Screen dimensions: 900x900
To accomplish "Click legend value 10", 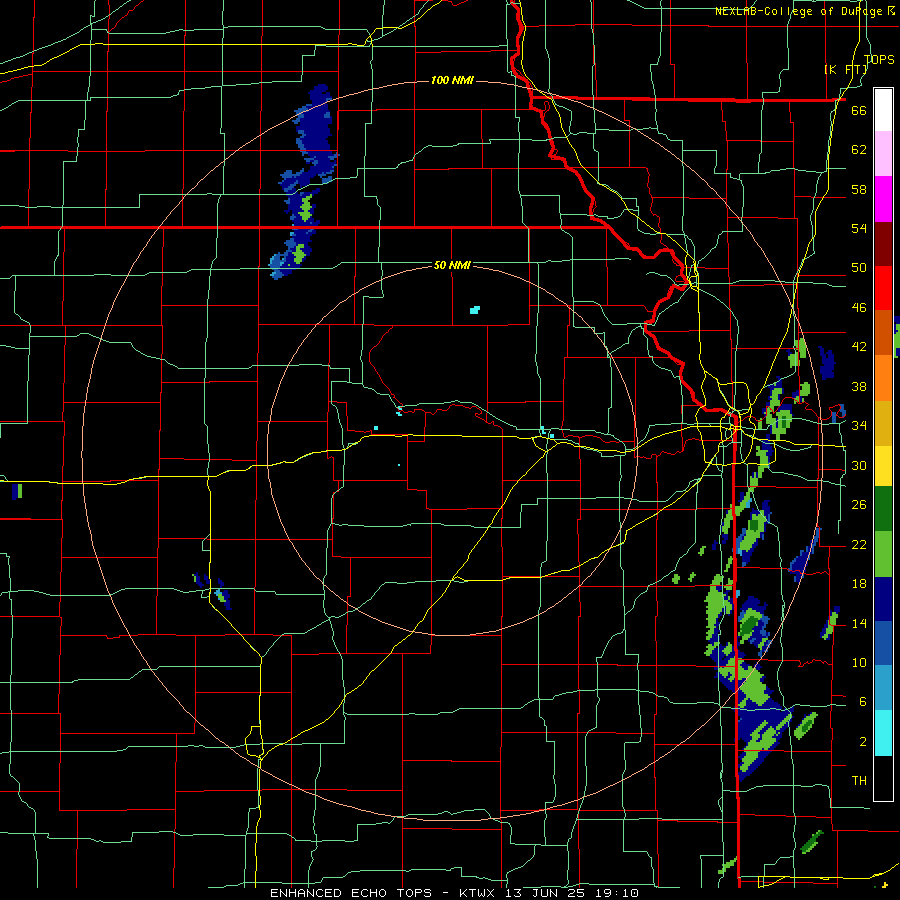I will 859,662.
